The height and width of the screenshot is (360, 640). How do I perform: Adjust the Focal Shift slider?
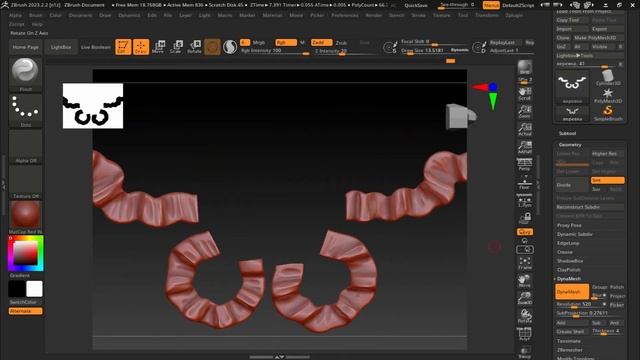tap(433, 42)
